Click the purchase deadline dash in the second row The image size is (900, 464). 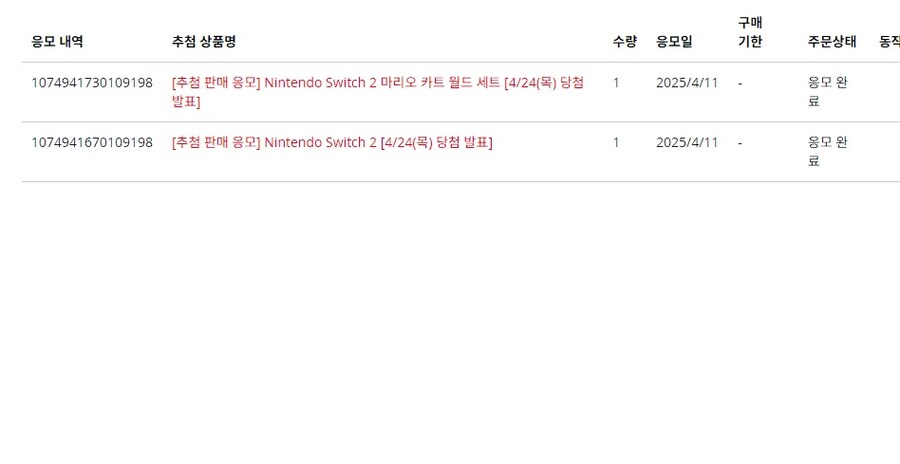point(740,143)
